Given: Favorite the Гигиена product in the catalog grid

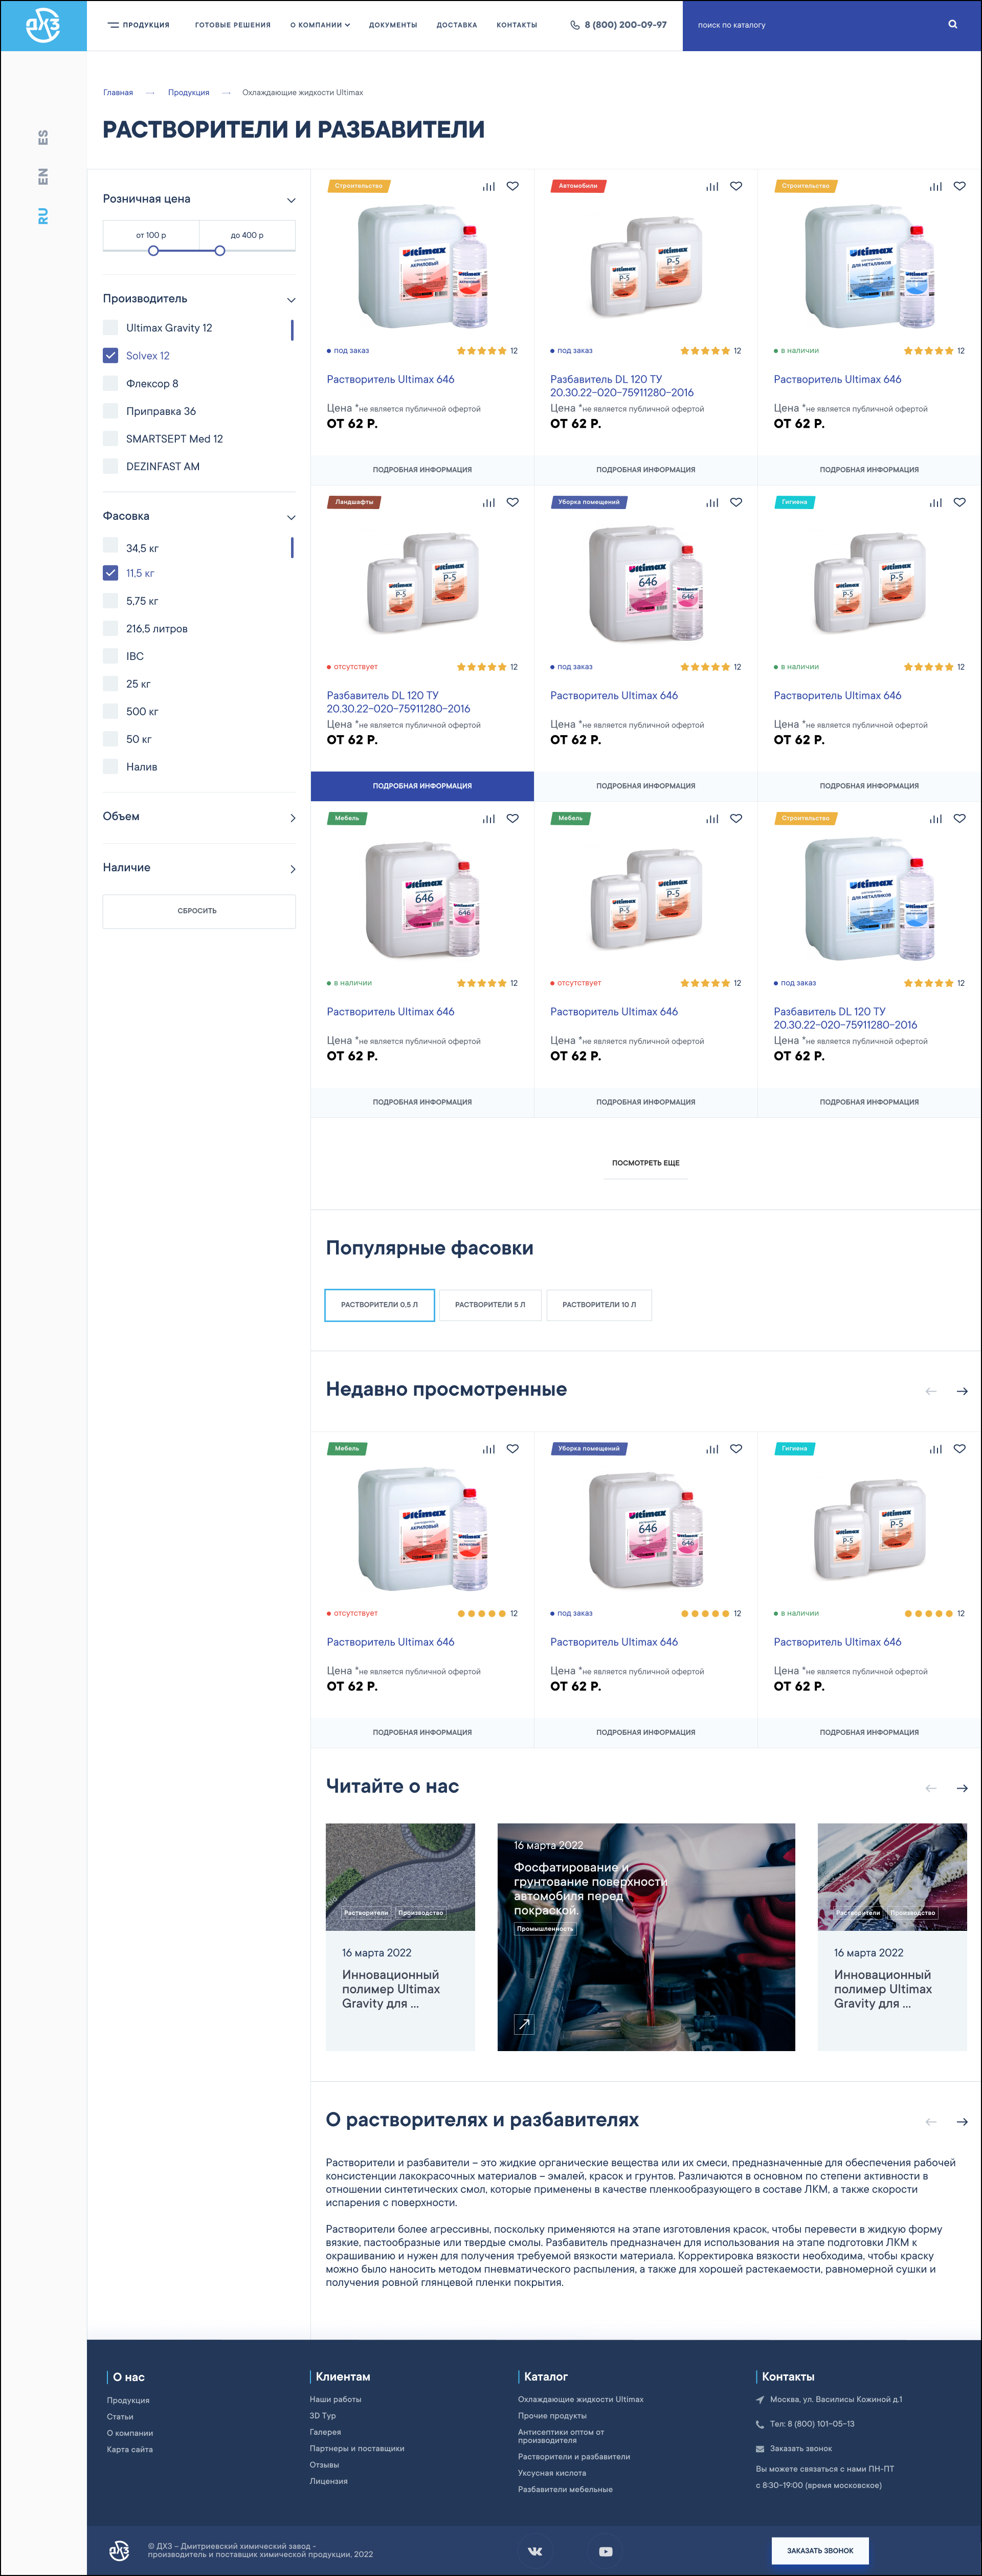Looking at the screenshot, I should (x=960, y=502).
